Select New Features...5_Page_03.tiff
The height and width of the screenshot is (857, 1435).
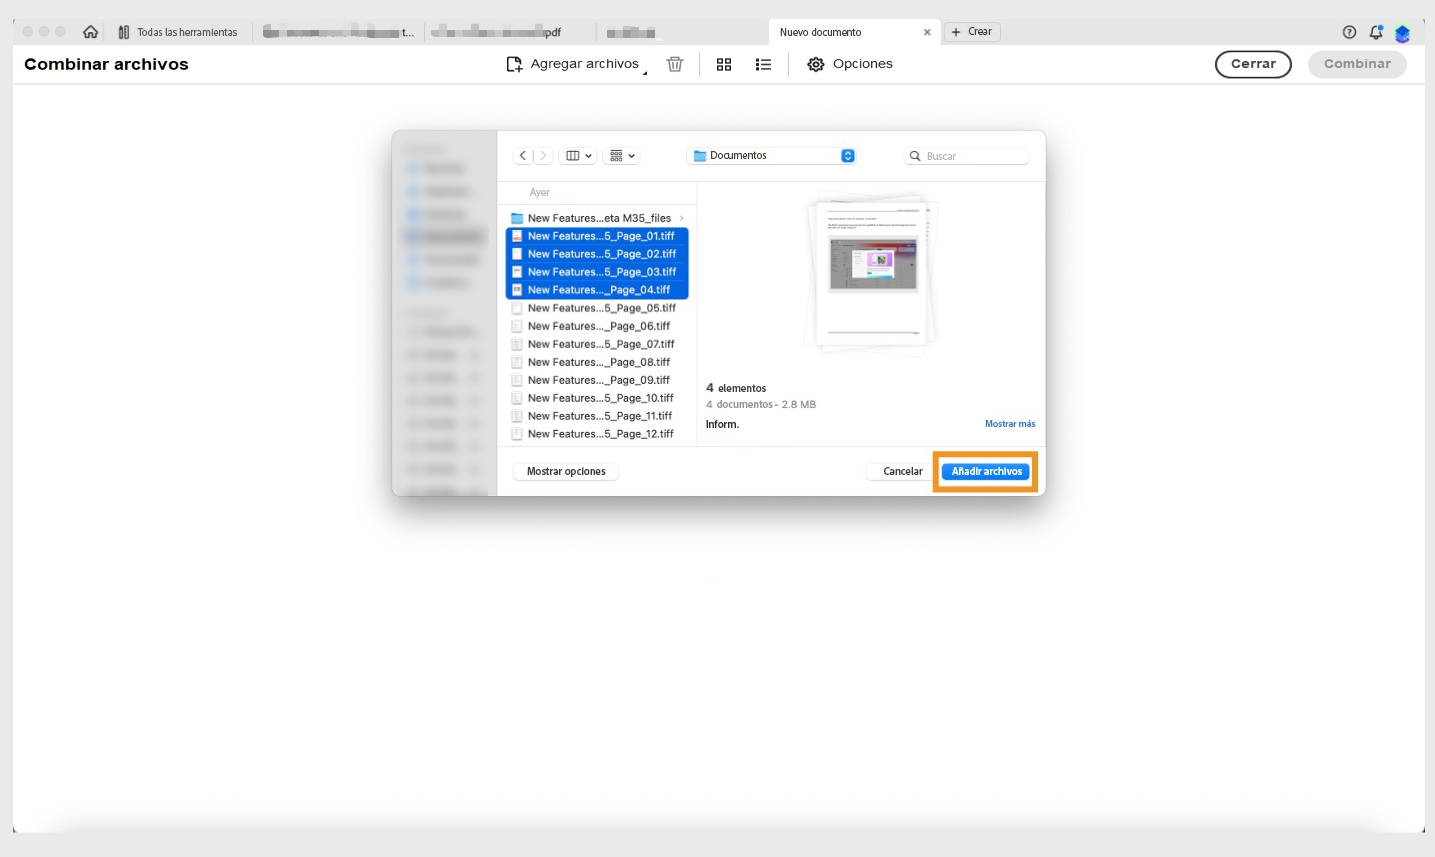(x=597, y=272)
